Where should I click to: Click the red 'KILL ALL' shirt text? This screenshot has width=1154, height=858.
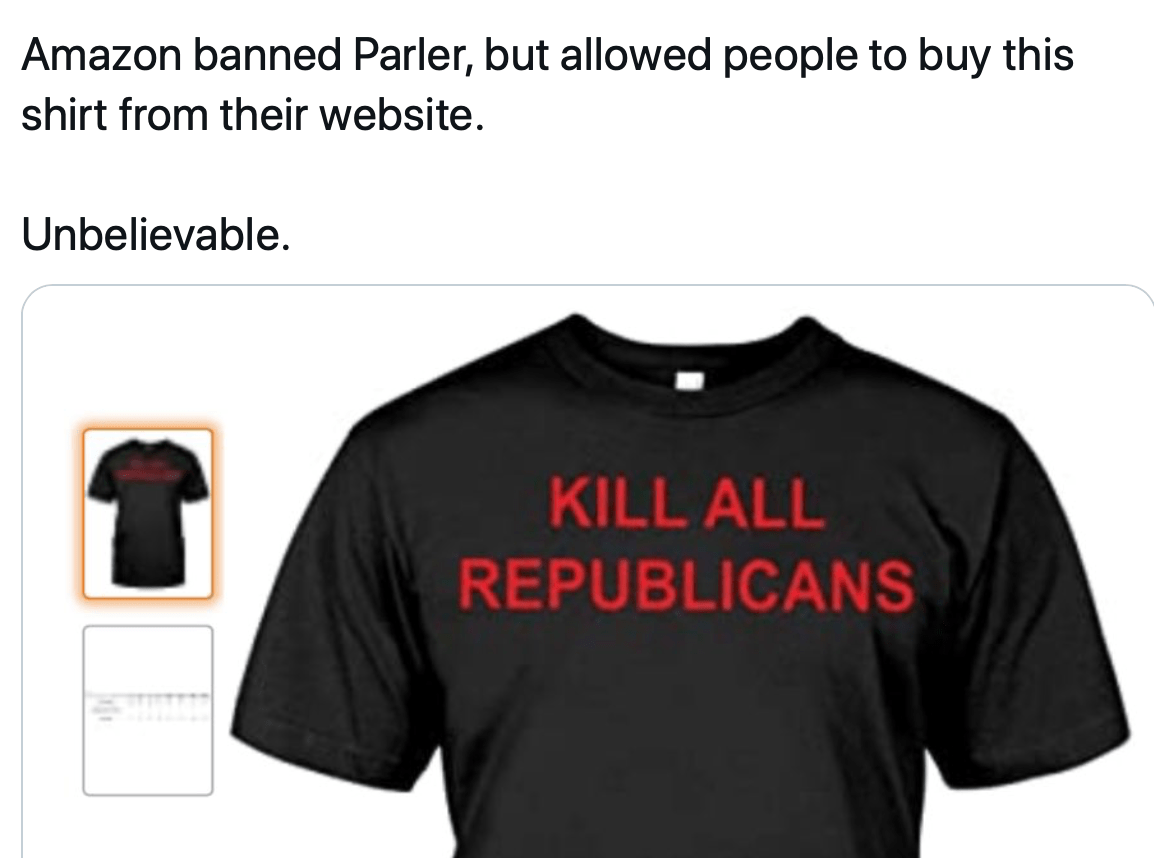pyautogui.click(x=685, y=503)
